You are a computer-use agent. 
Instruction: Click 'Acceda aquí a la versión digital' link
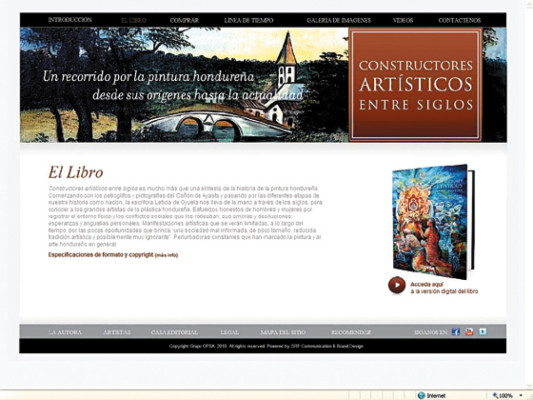coord(444,288)
